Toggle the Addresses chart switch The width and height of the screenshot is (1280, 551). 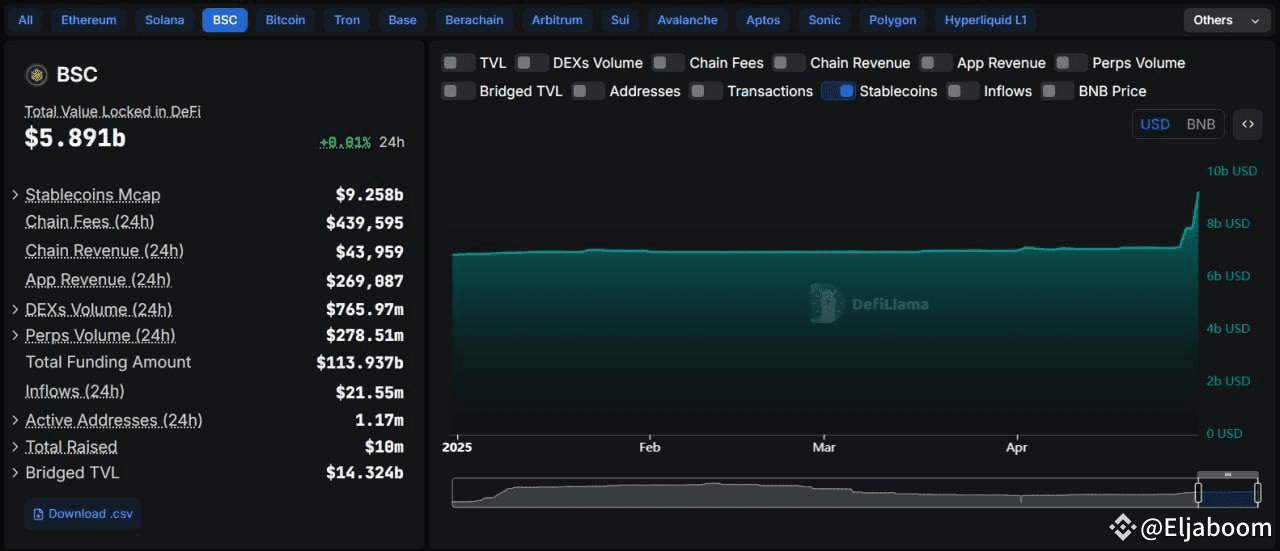tap(588, 91)
